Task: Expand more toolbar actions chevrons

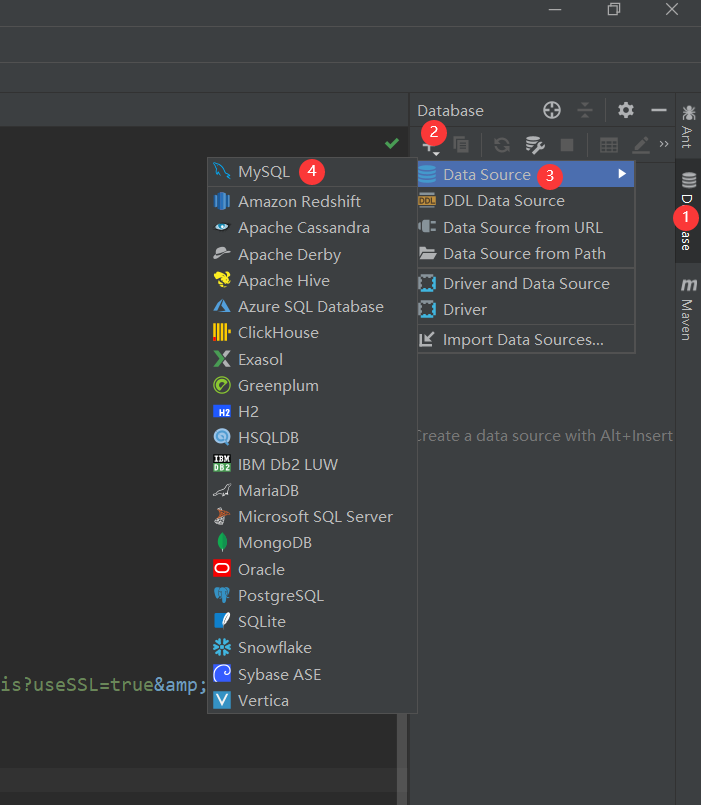Action: 664,144
